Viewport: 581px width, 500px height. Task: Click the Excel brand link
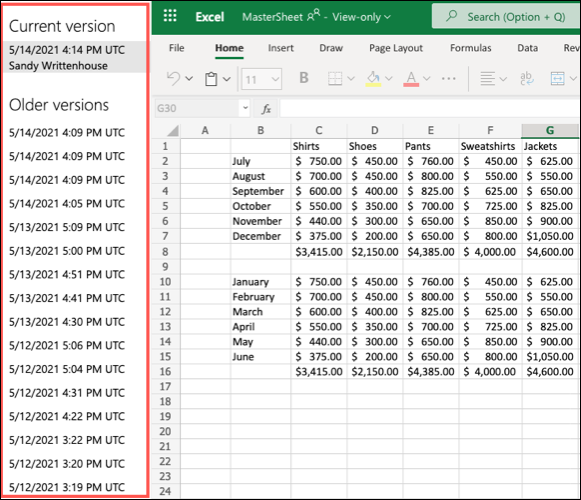click(210, 17)
